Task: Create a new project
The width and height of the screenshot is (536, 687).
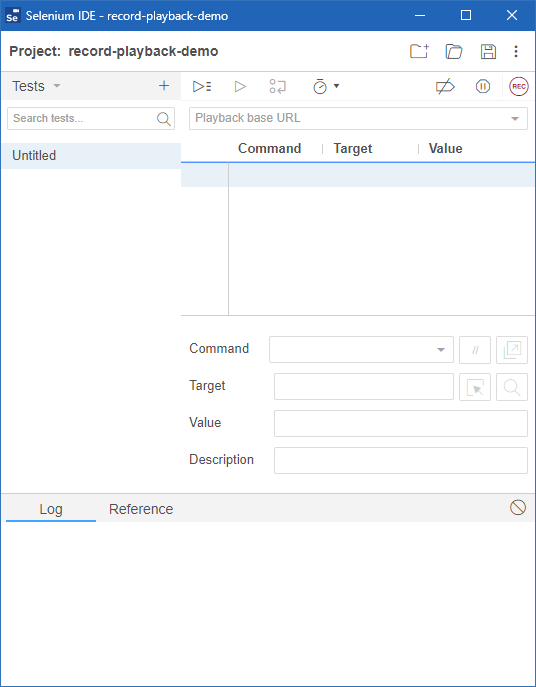Action: pyautogui.click(x=419, y=51)
